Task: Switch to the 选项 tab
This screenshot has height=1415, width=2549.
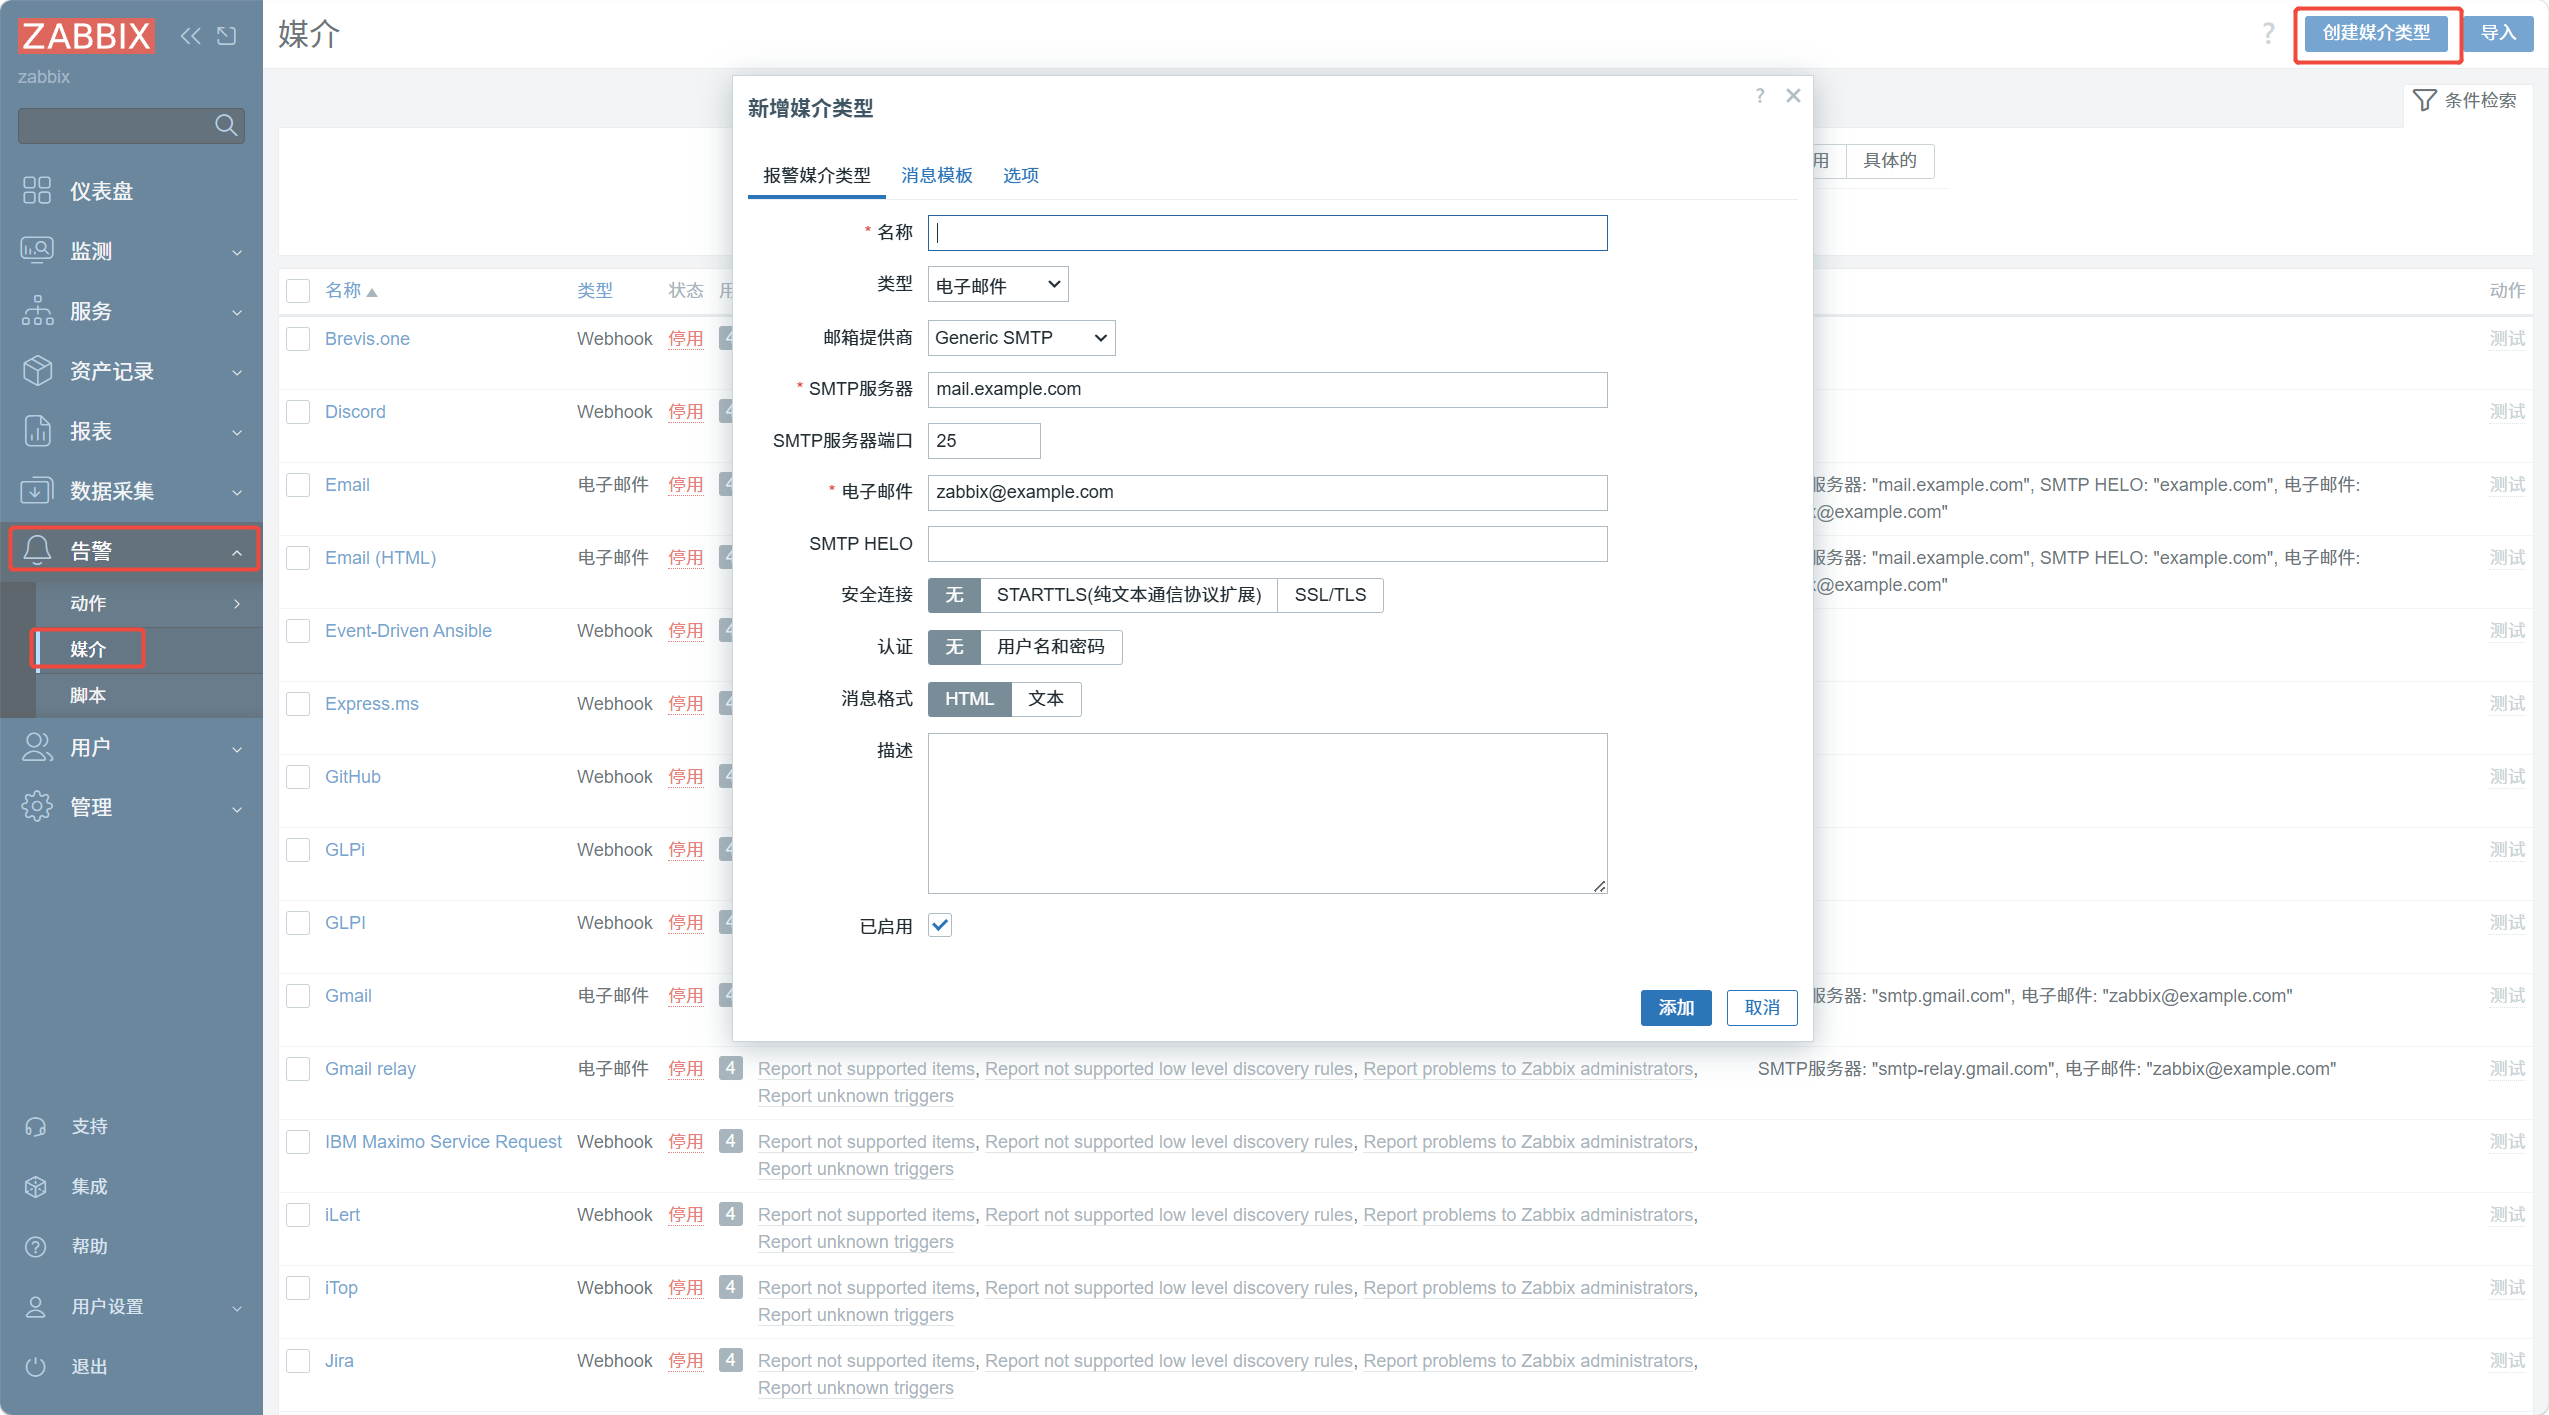Action: (x=1021, y=176)
